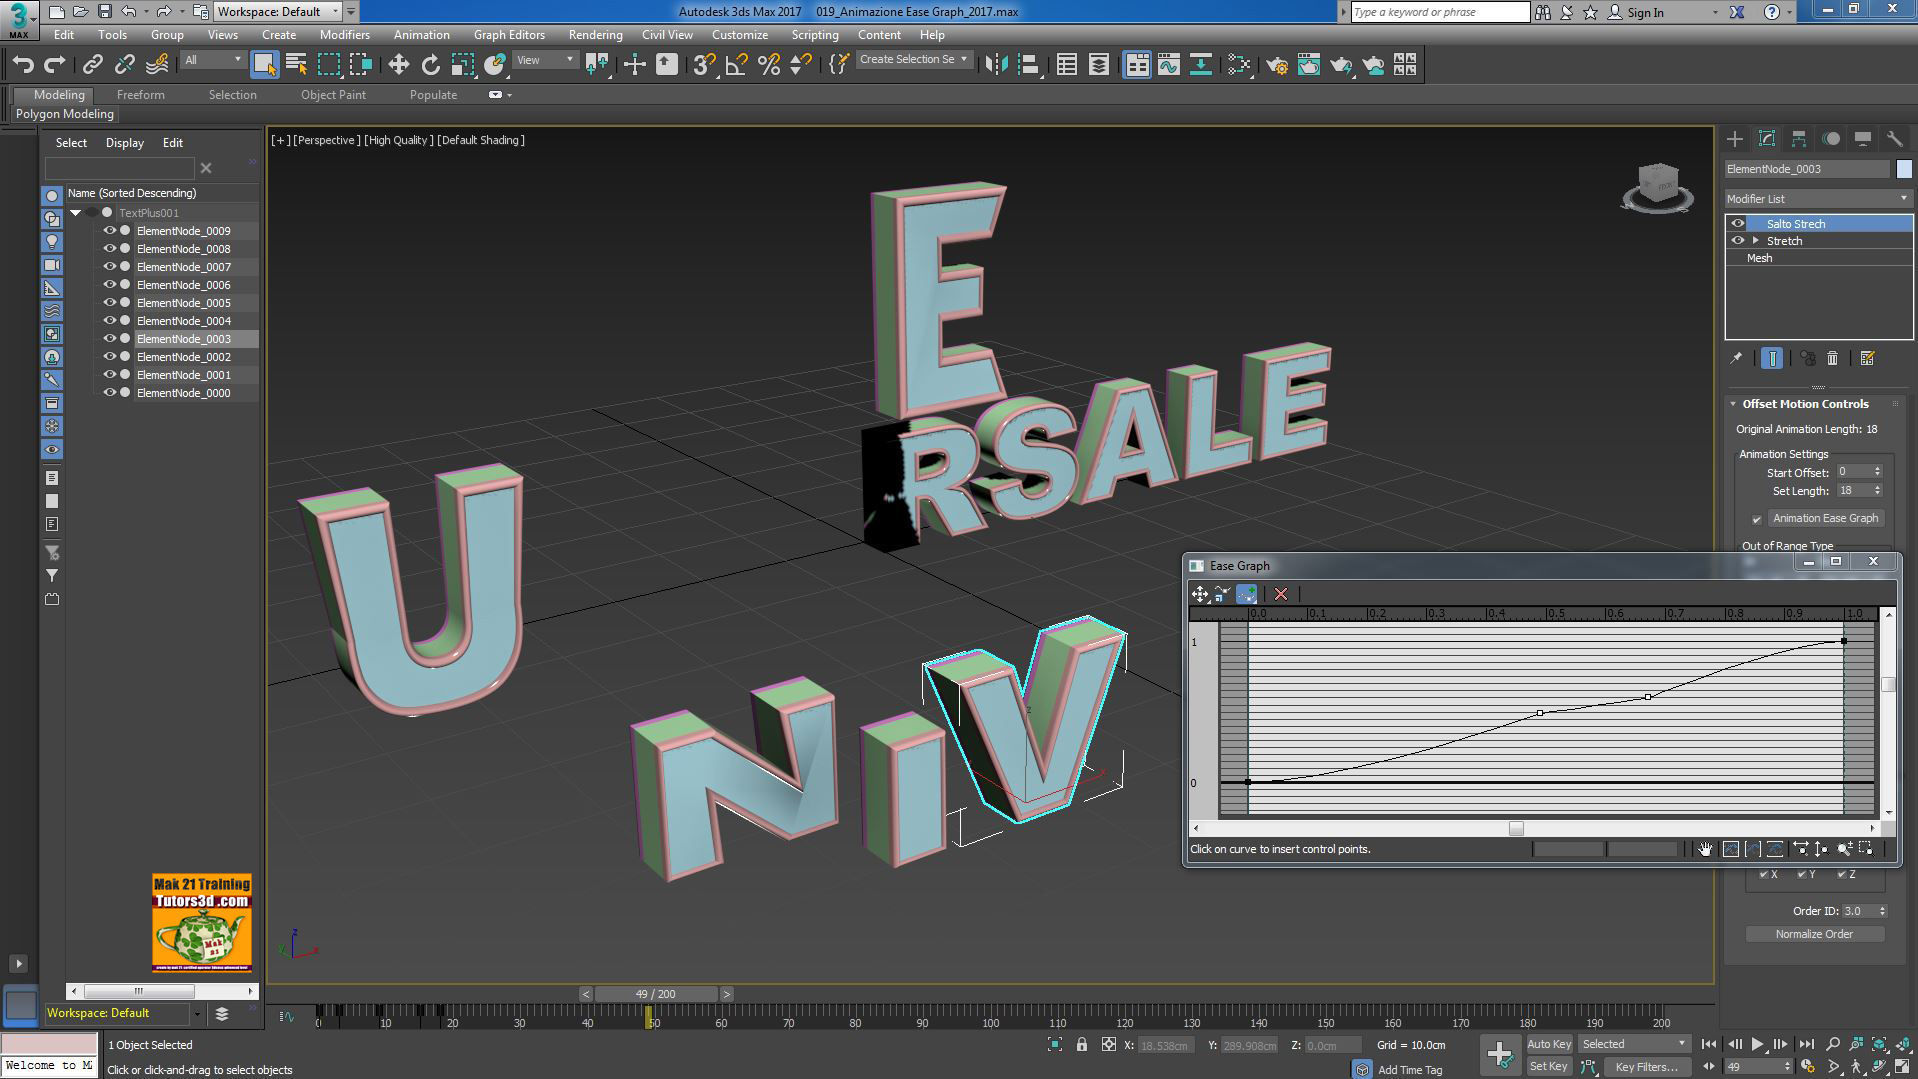1918x1079 pixels.
Task: Hide ElementNode_0000 with eye icon
Action: 110,393
